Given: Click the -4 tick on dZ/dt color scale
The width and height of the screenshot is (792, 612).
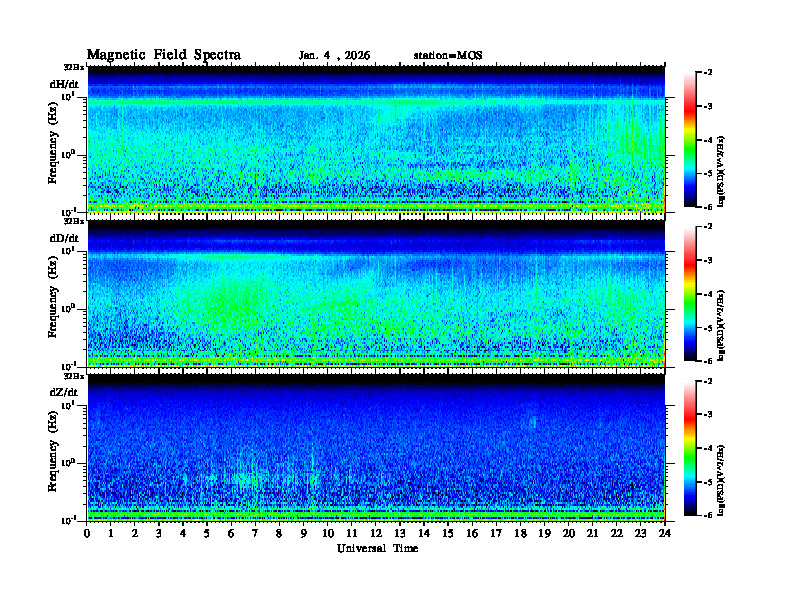Looking at the screenshot, I should click(x=708, y=448).
